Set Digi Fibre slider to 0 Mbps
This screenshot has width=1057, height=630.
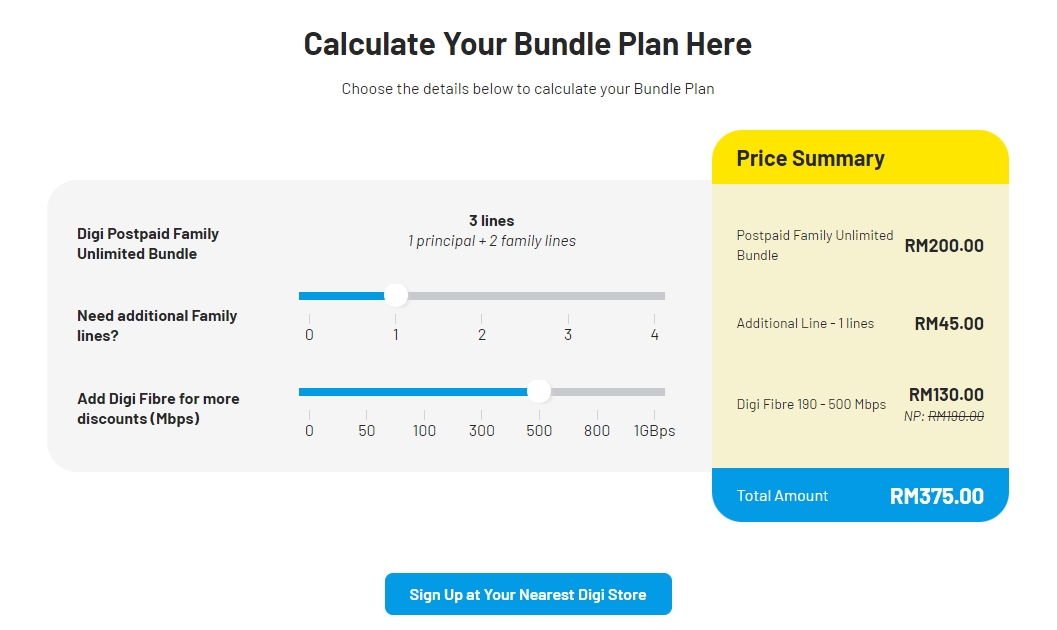[x=309, y=392]
